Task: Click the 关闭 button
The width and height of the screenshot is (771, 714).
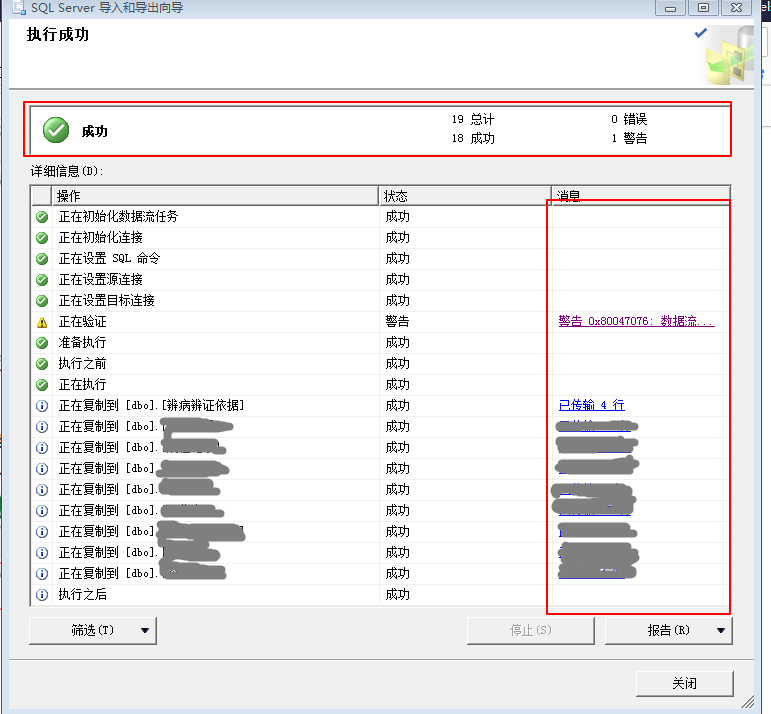Action: click(x=684, y=683)
